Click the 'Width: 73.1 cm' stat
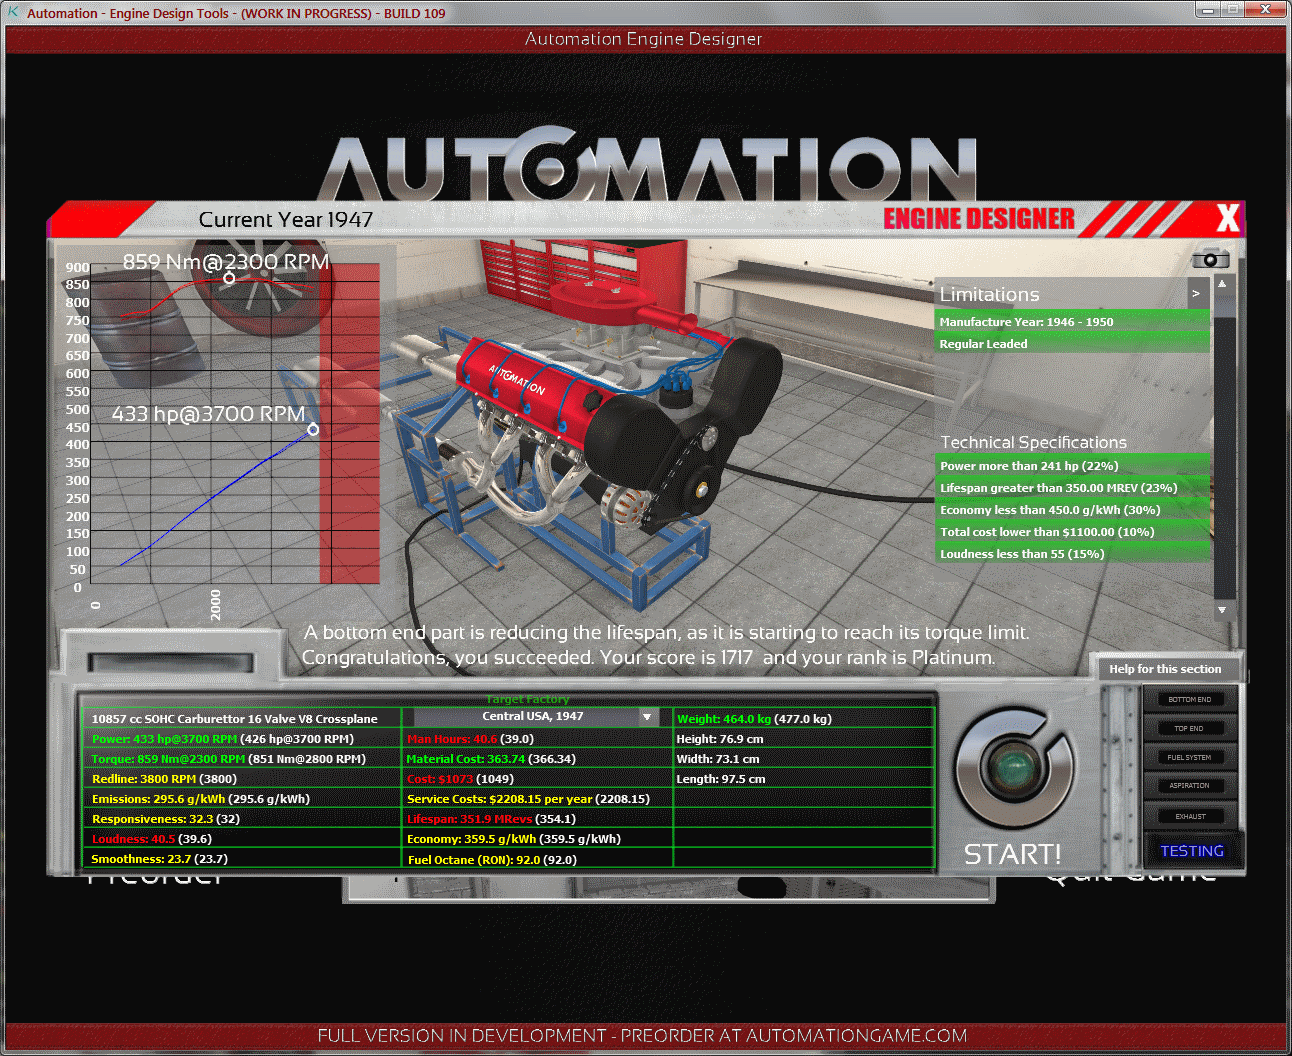Viewport: 1292px width, 1056px height. tap(804, 758)
